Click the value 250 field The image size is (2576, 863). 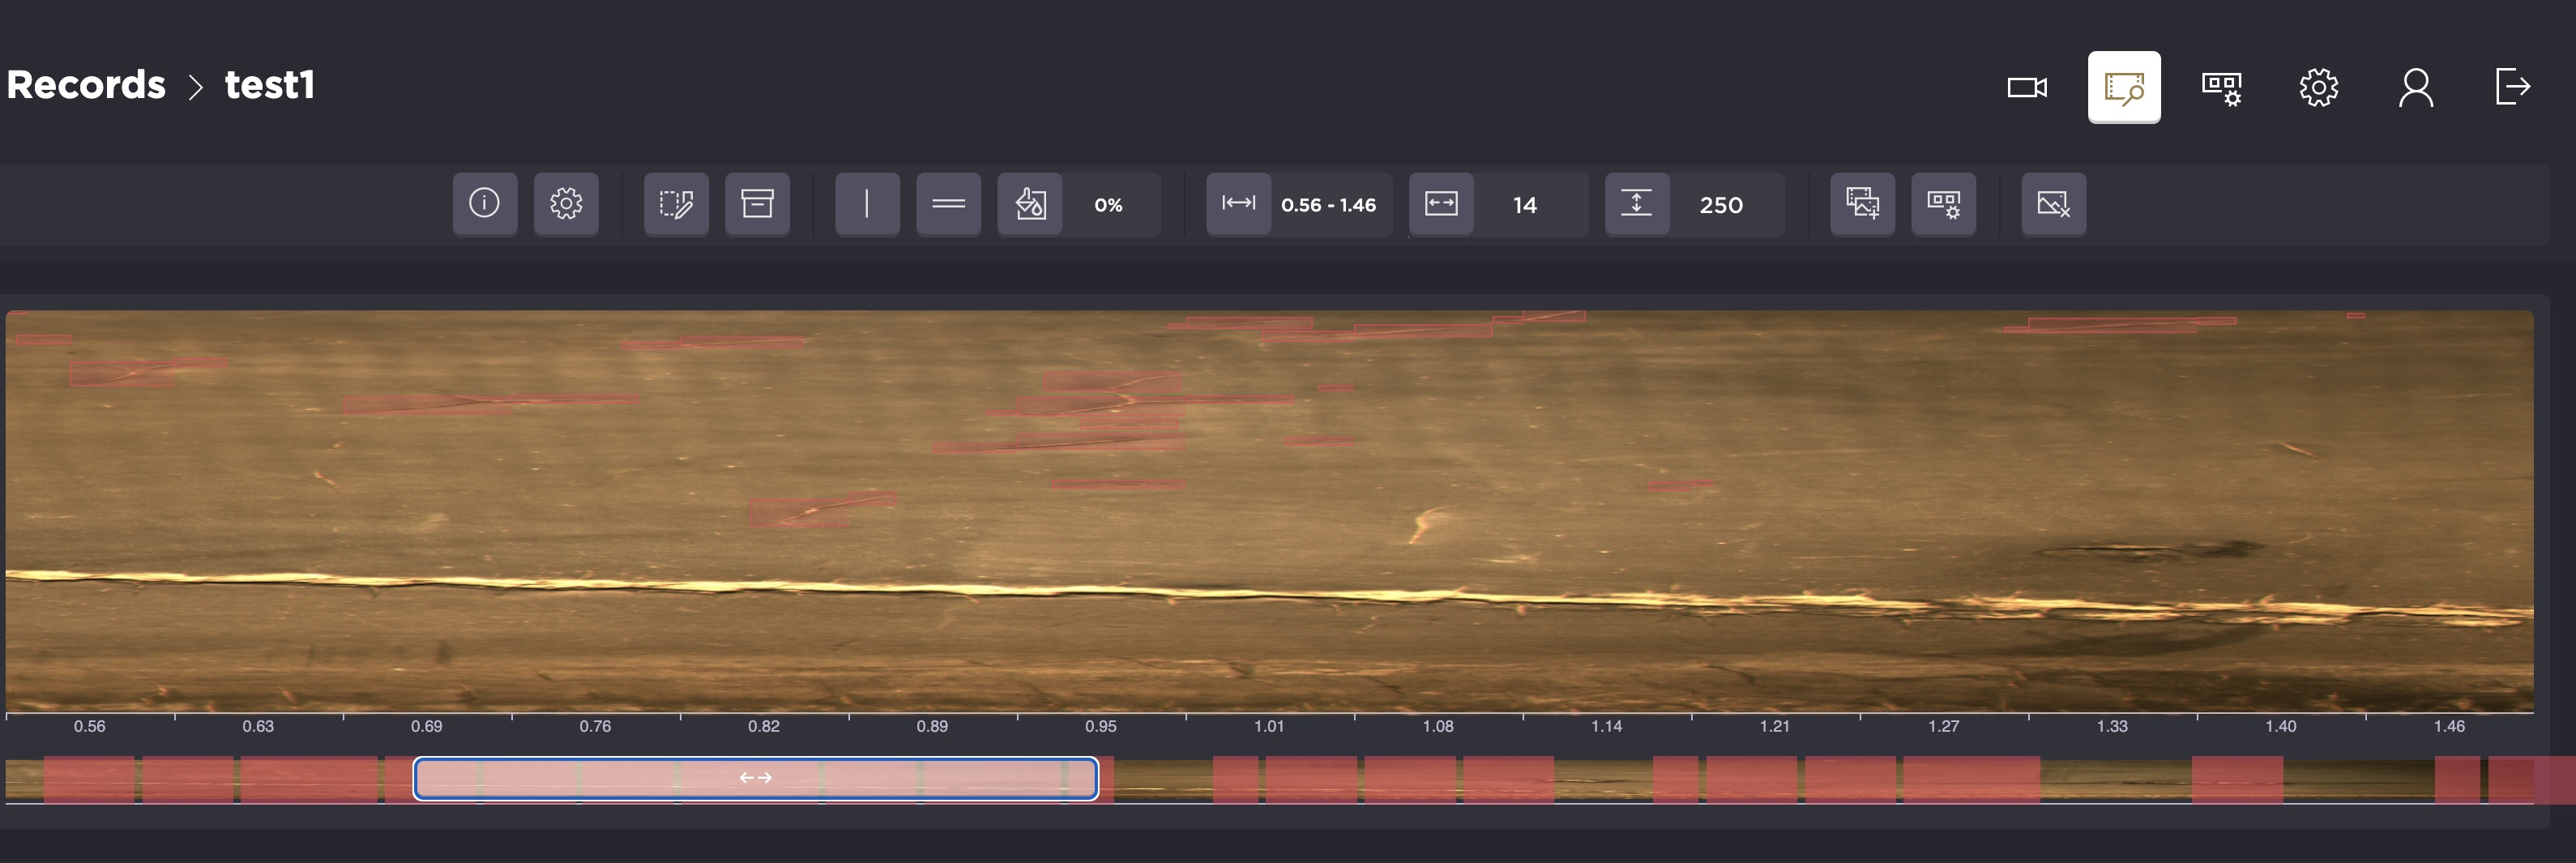click(x=1721, y=205)
